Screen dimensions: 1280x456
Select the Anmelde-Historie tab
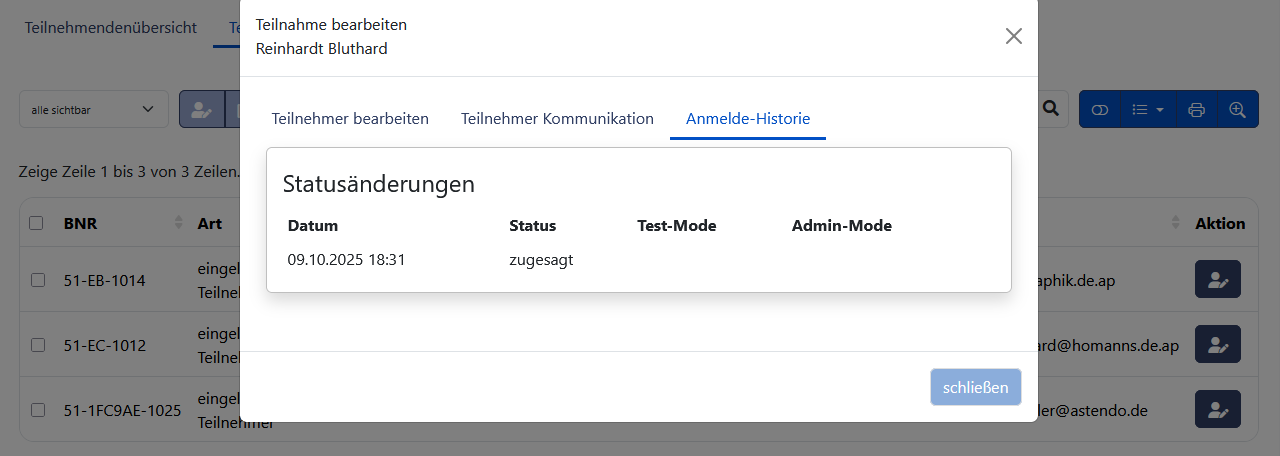(x=747, y=118)
